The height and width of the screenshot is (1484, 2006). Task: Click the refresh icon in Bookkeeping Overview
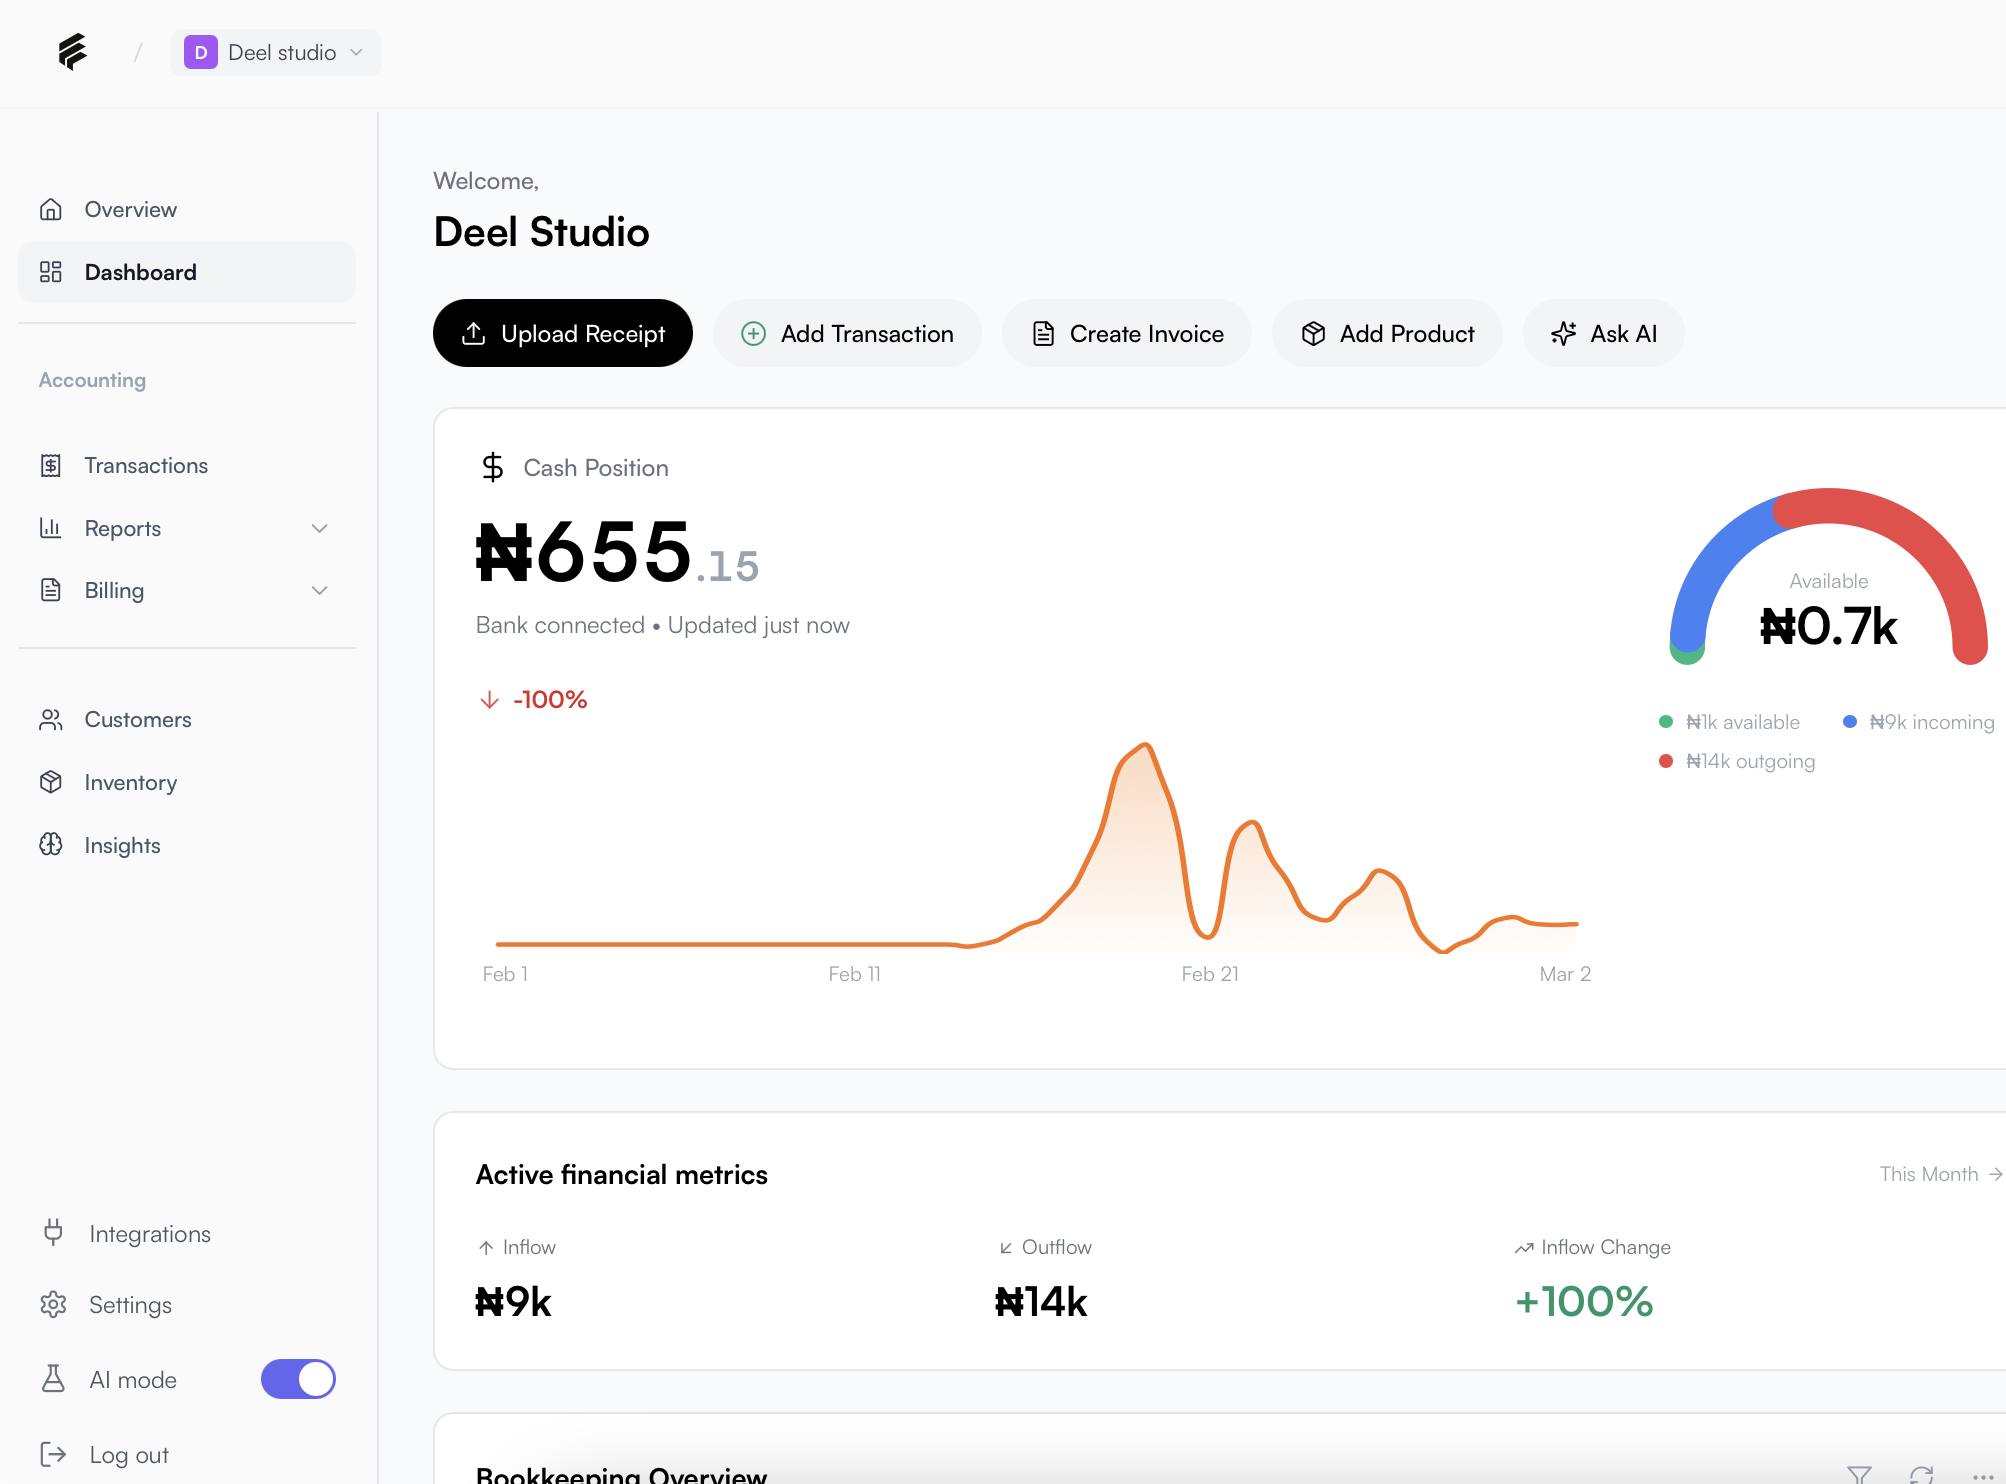(x=1921, y=1474)
